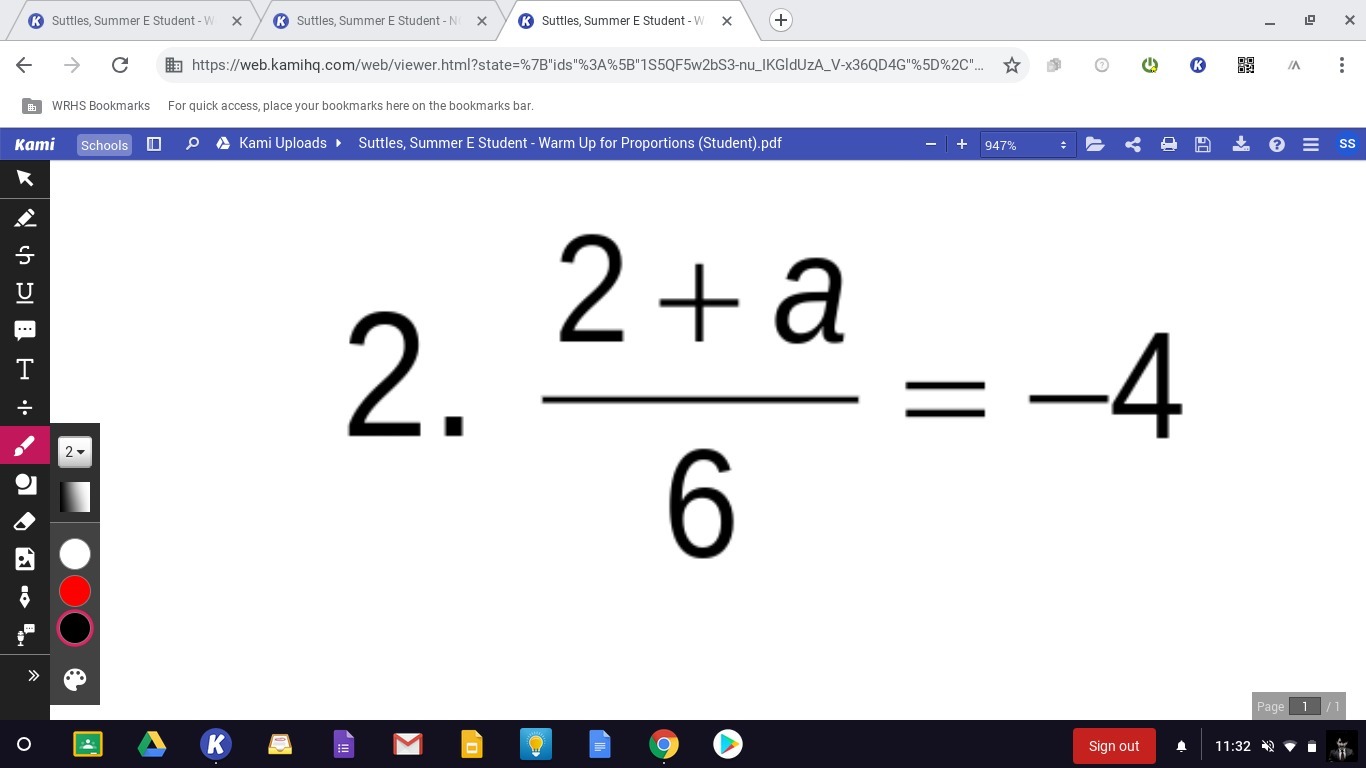Image resolution: width=1366 pixels, height=768 pixels.
Task: Go back in the browser
Action: 24,65
